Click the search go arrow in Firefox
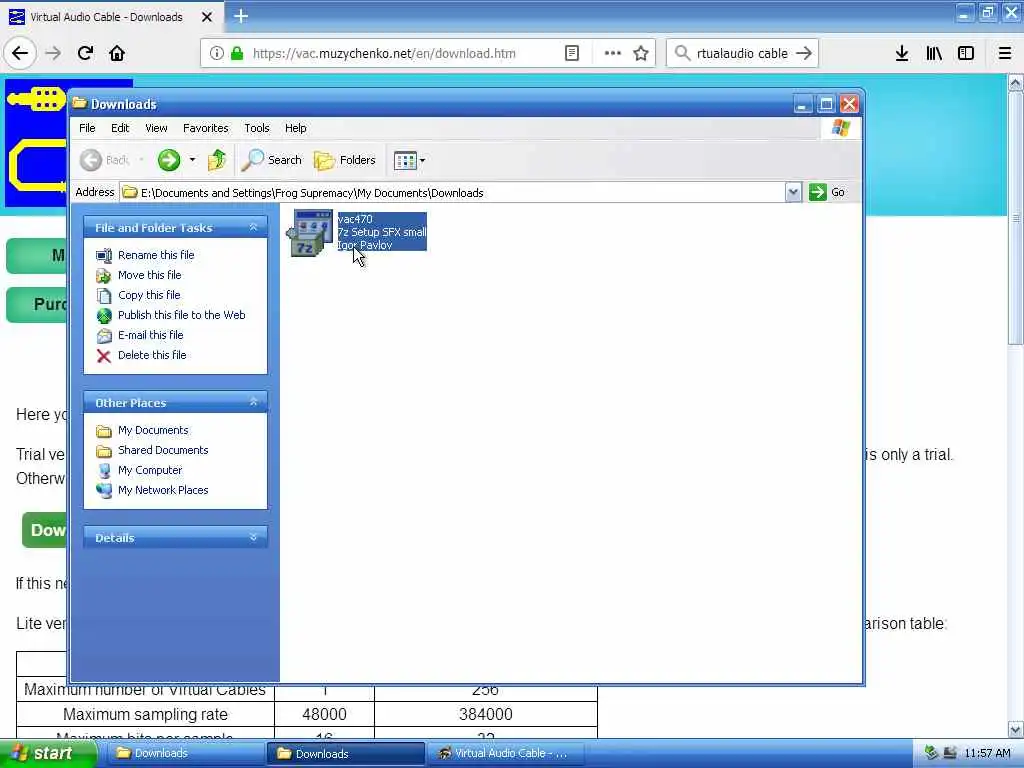The image size is (1024, 768). pyautogui.click(x=804, y=53)
